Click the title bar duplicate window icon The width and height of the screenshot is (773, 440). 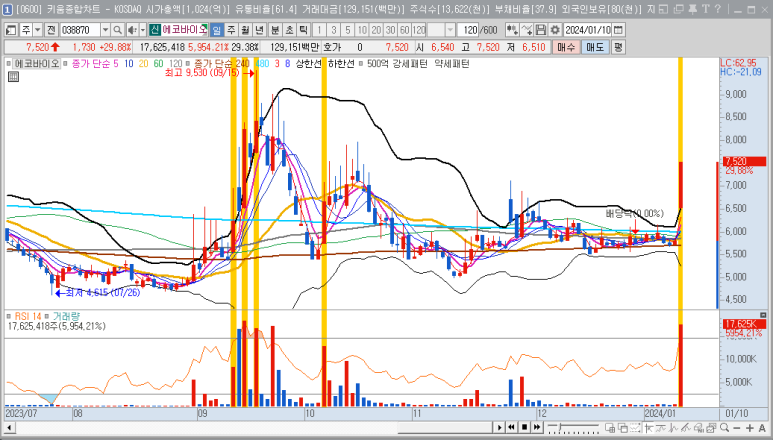coord(679,9)
